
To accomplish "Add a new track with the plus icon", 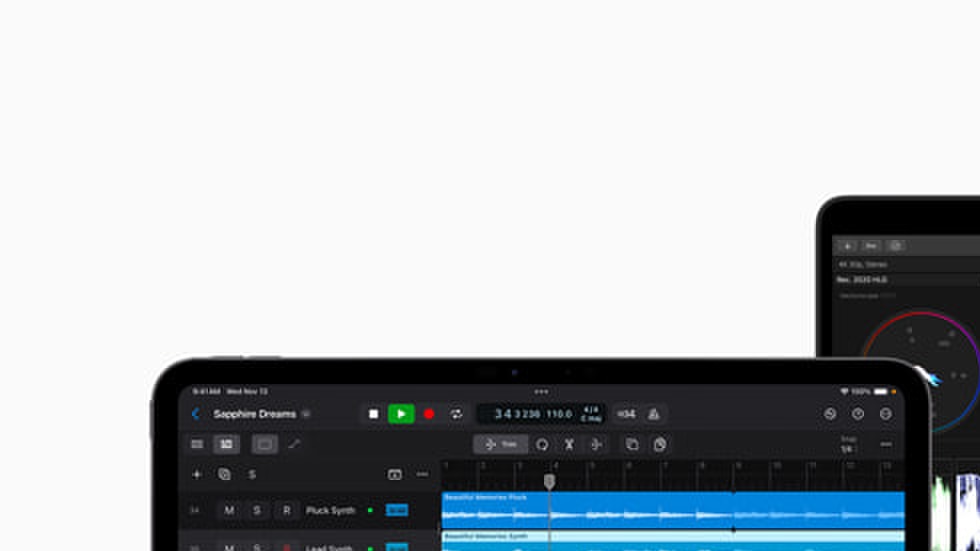I will (x=196, y=475).
